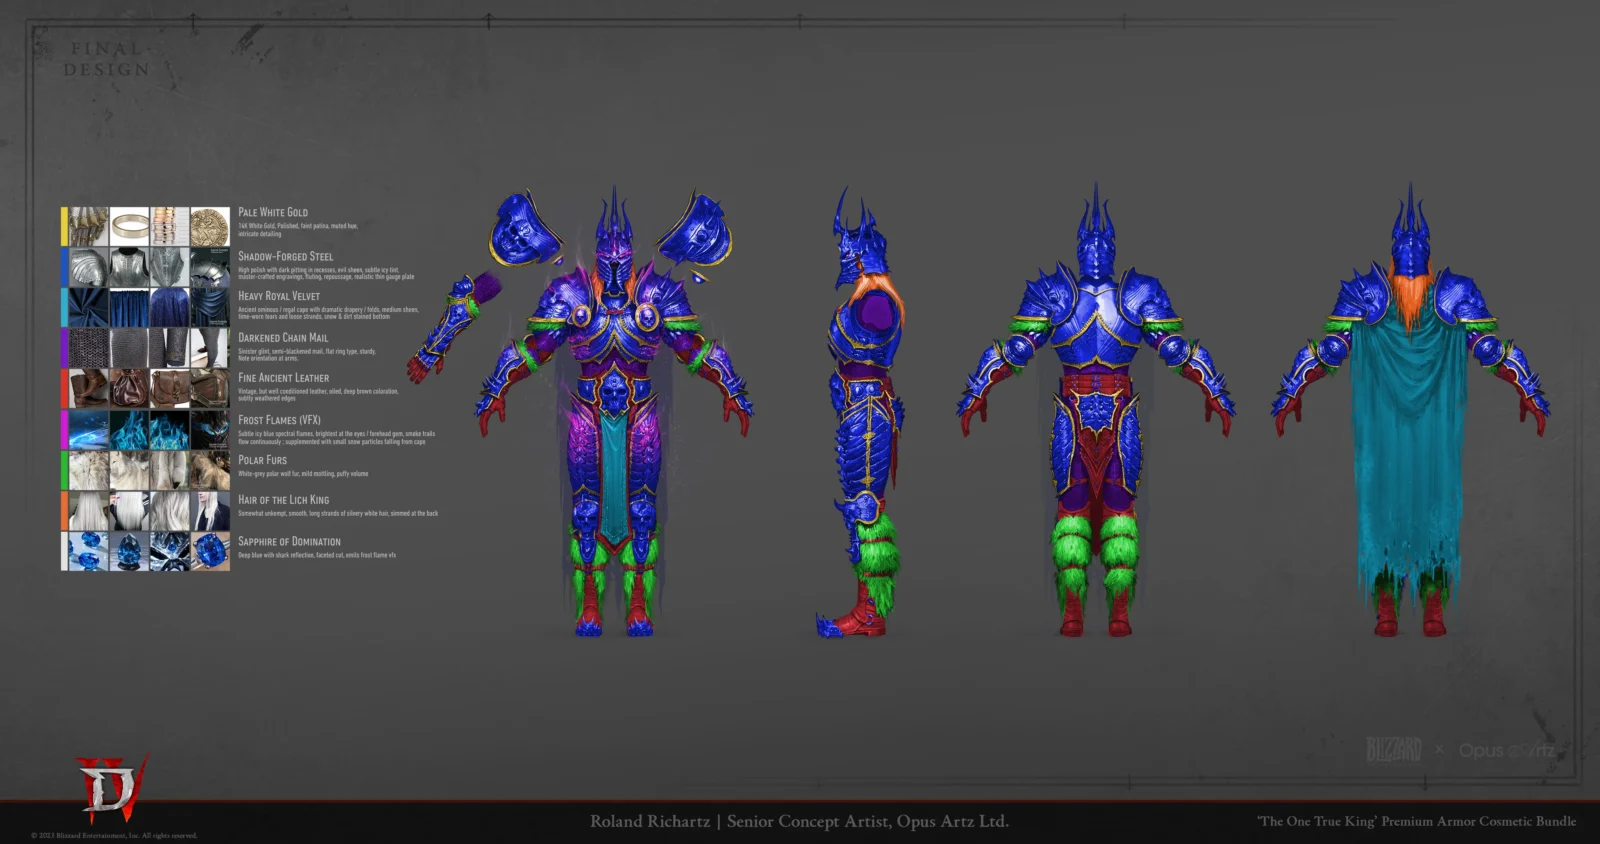View the blue velvet curtain thumbnail

pyautogui.click(x=129, y=308)
